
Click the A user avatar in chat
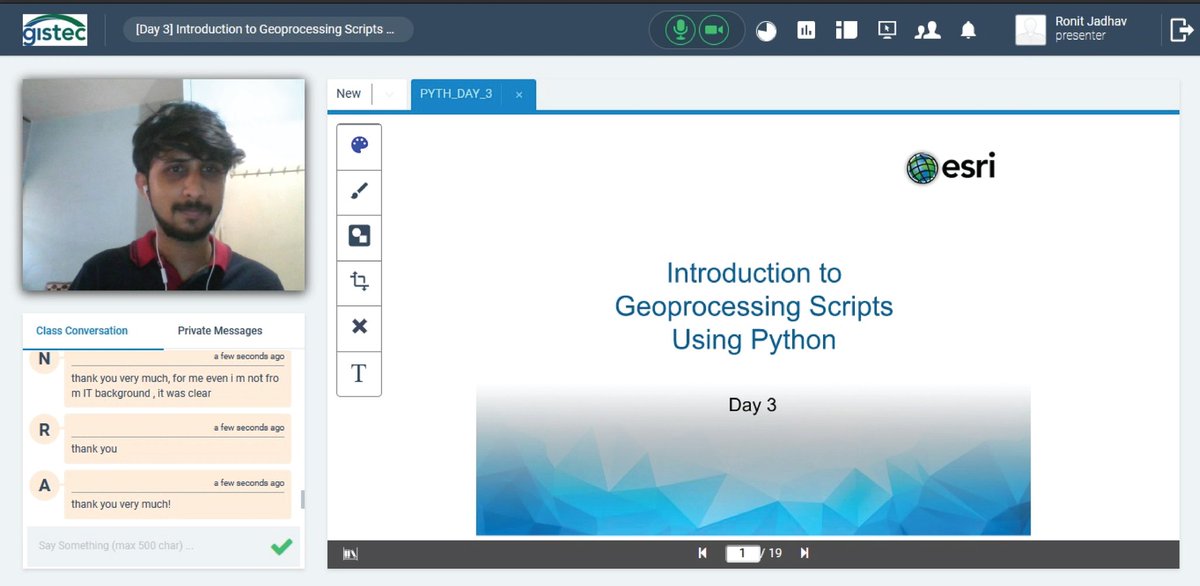44,486
